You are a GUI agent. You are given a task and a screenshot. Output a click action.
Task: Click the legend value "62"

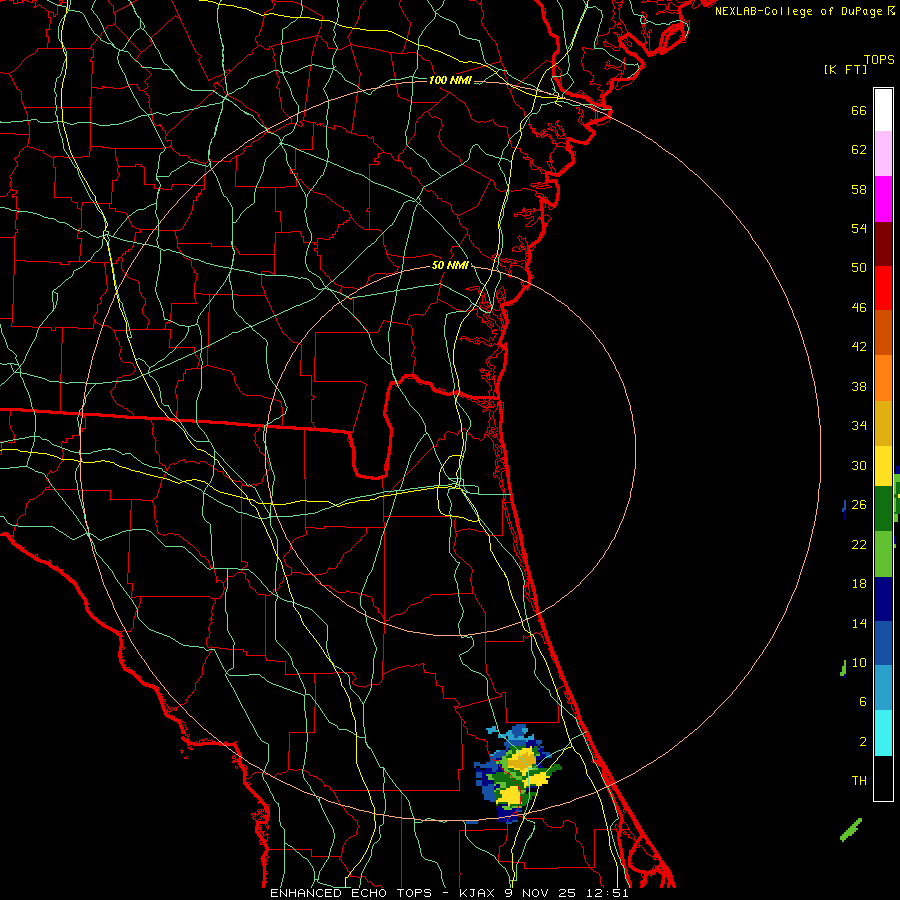tap(859, 150)
